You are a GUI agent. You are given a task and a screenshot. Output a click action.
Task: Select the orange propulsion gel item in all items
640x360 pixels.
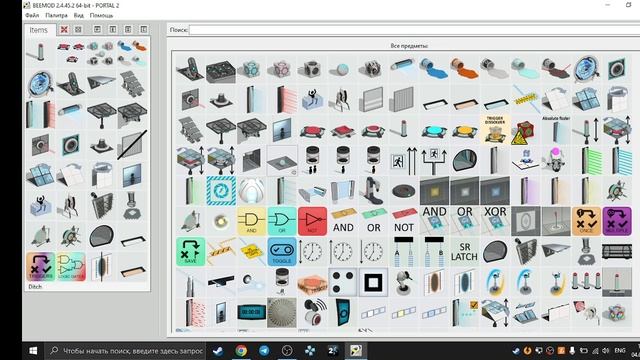pyautogui.click(x=464, y=69)
